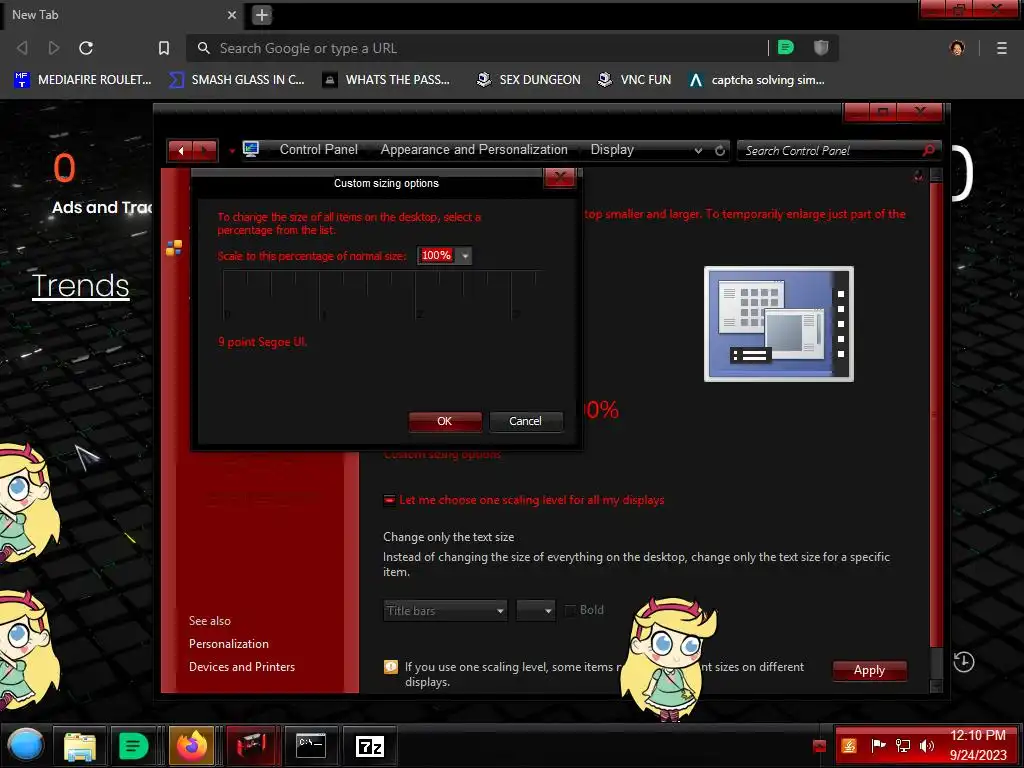1024x768 pixels.
Task: Bookmark the current page
Action: click(x=163, y=48)
